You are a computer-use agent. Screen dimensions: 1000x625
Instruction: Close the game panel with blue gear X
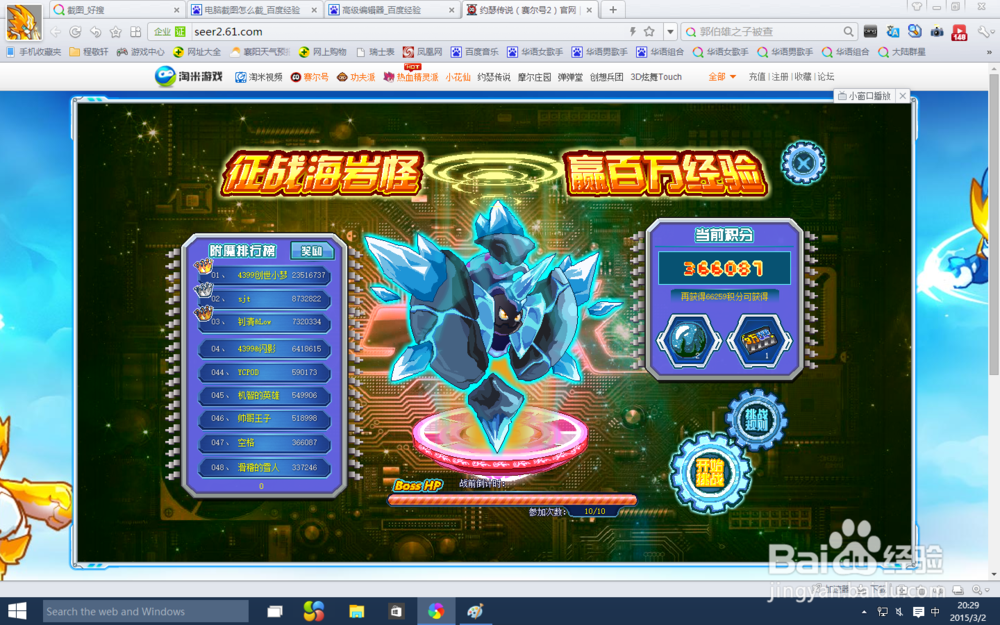(804, 163)
